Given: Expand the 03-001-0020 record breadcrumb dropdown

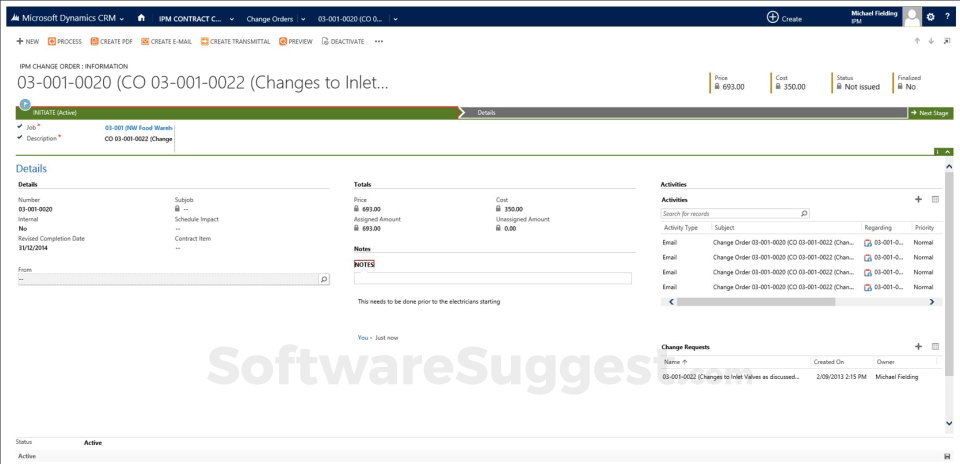Looking at the screenshot, I should (396, 18).
